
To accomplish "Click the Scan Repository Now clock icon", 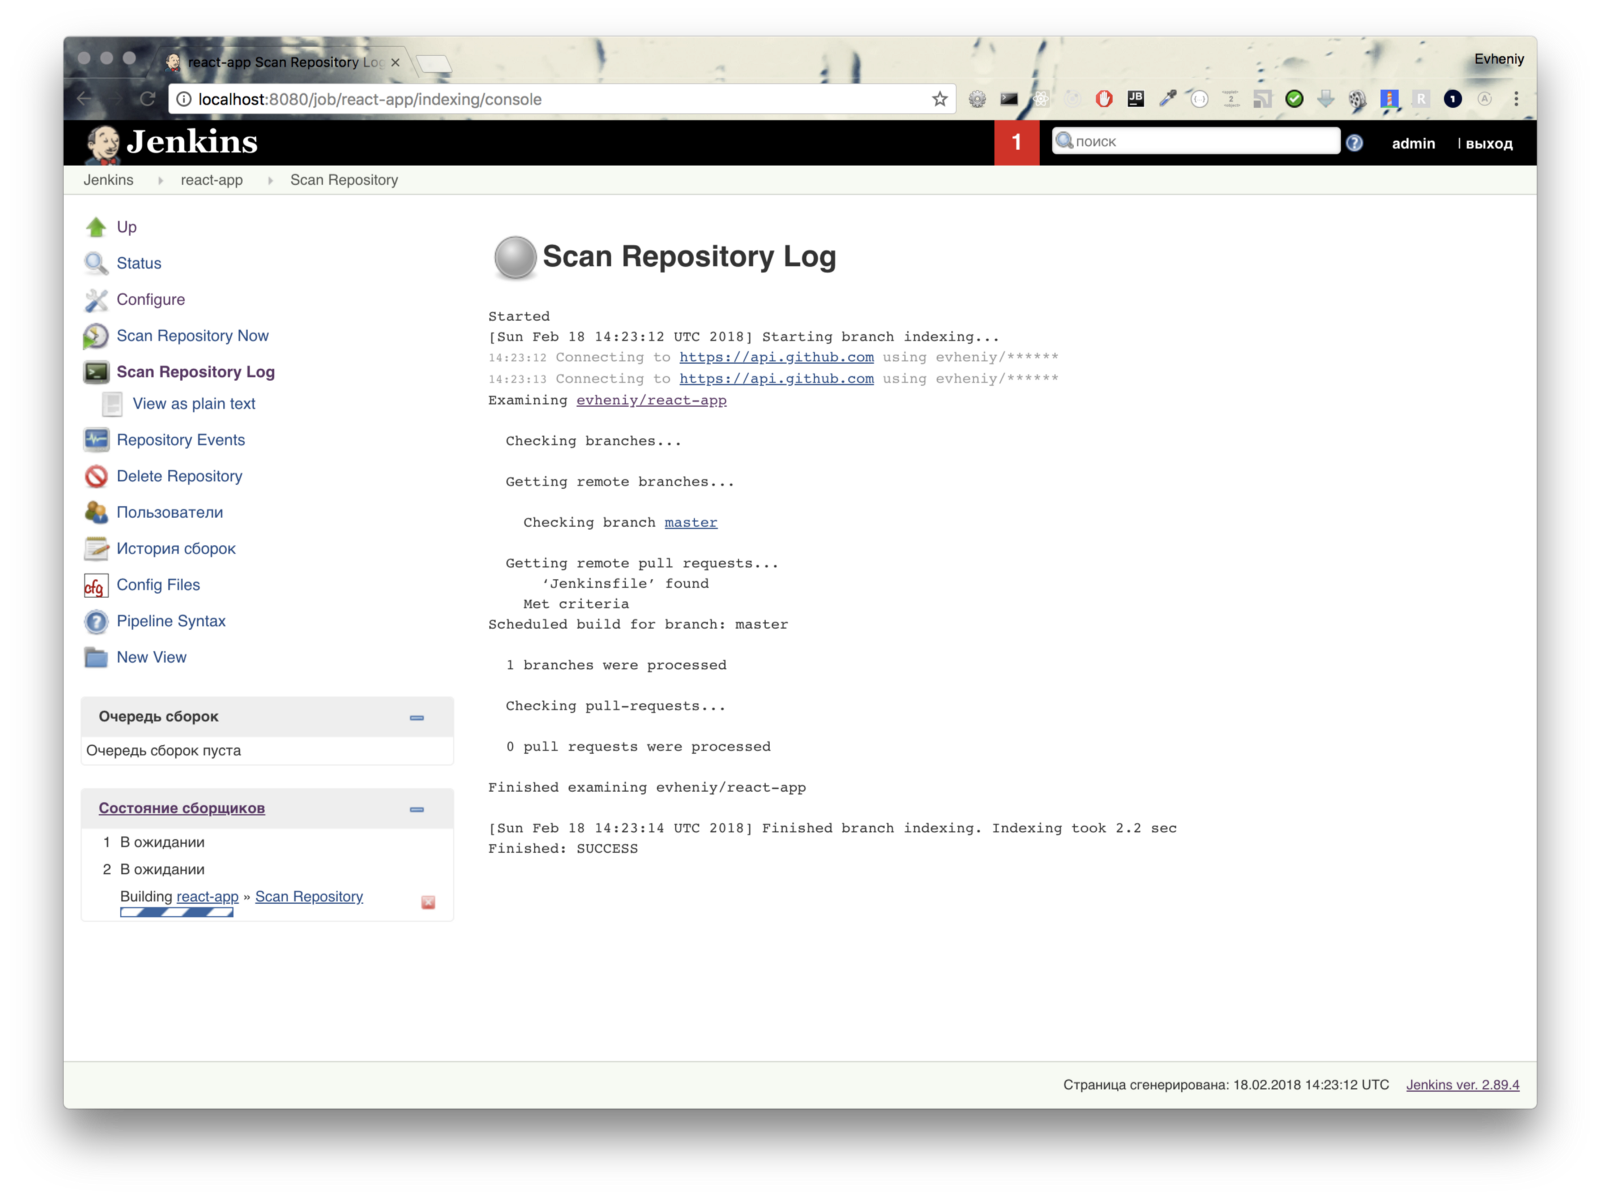I will coord(96,336).
